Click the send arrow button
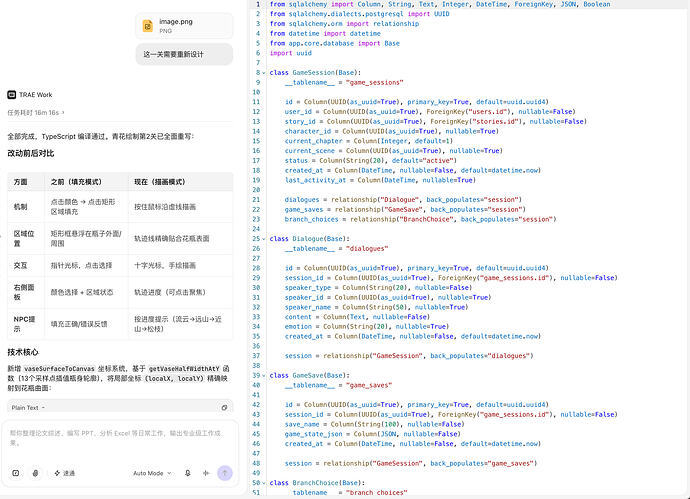The width and height of the screenshot is (690, 499). click(x=225, y=473)
